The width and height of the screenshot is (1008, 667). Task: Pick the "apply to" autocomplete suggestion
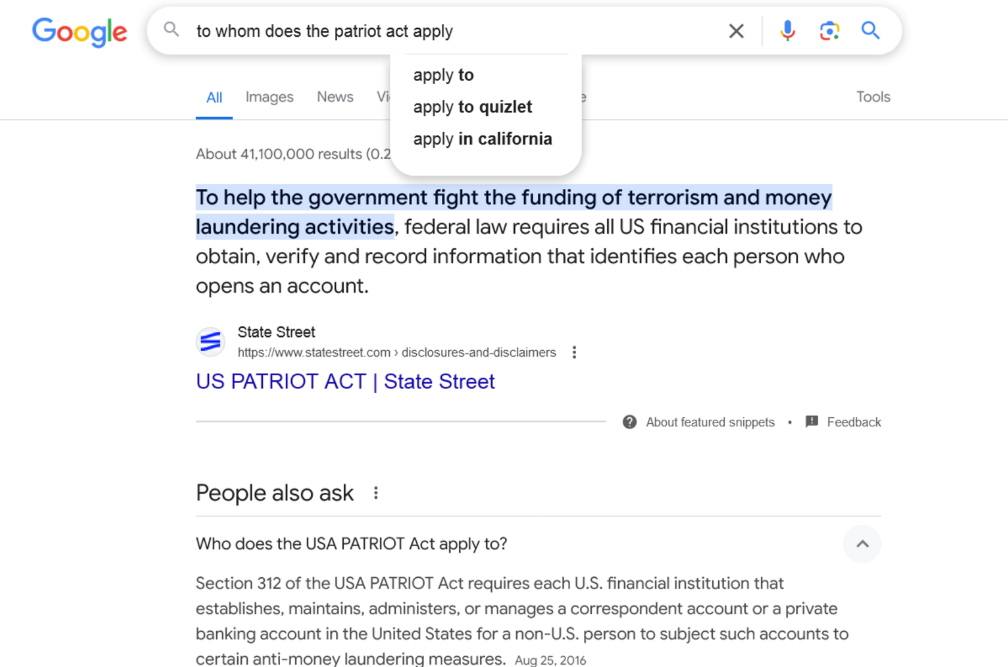coord(444,75)
